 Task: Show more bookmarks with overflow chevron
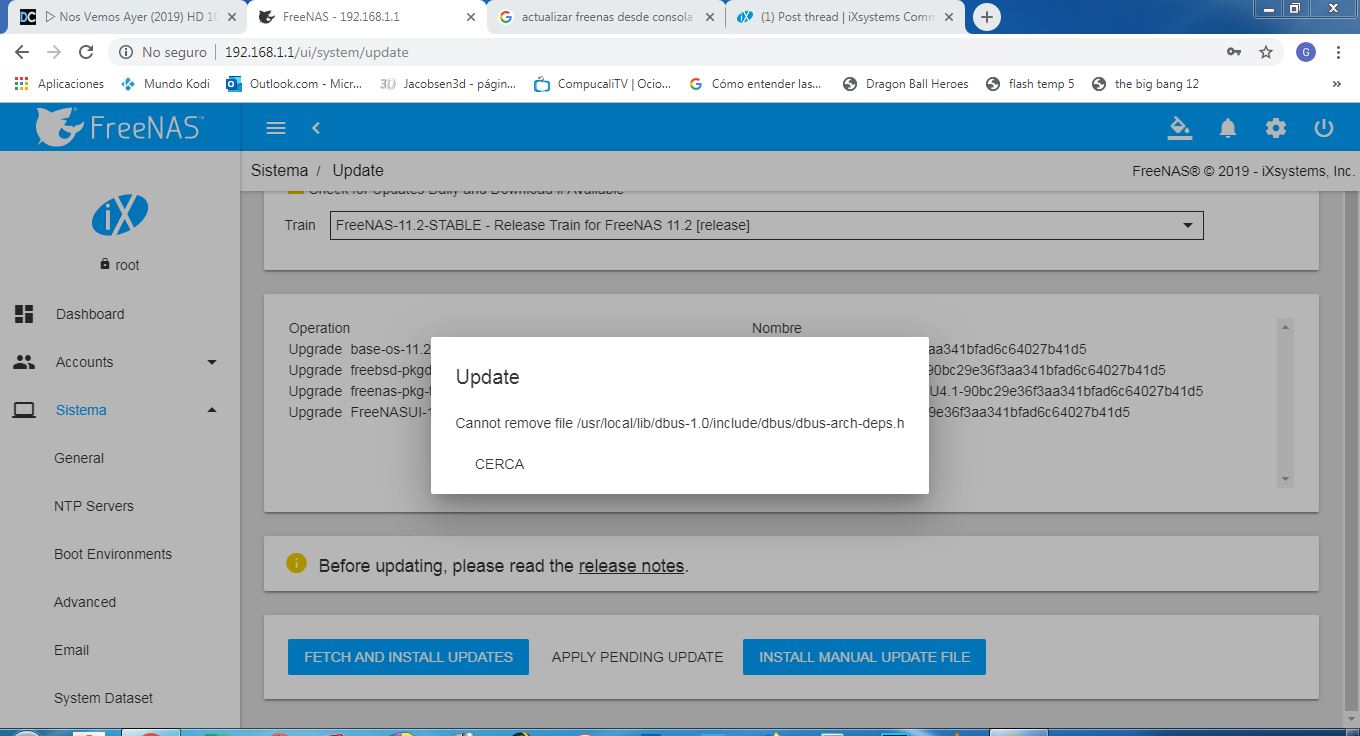[x=1337, y=84]
